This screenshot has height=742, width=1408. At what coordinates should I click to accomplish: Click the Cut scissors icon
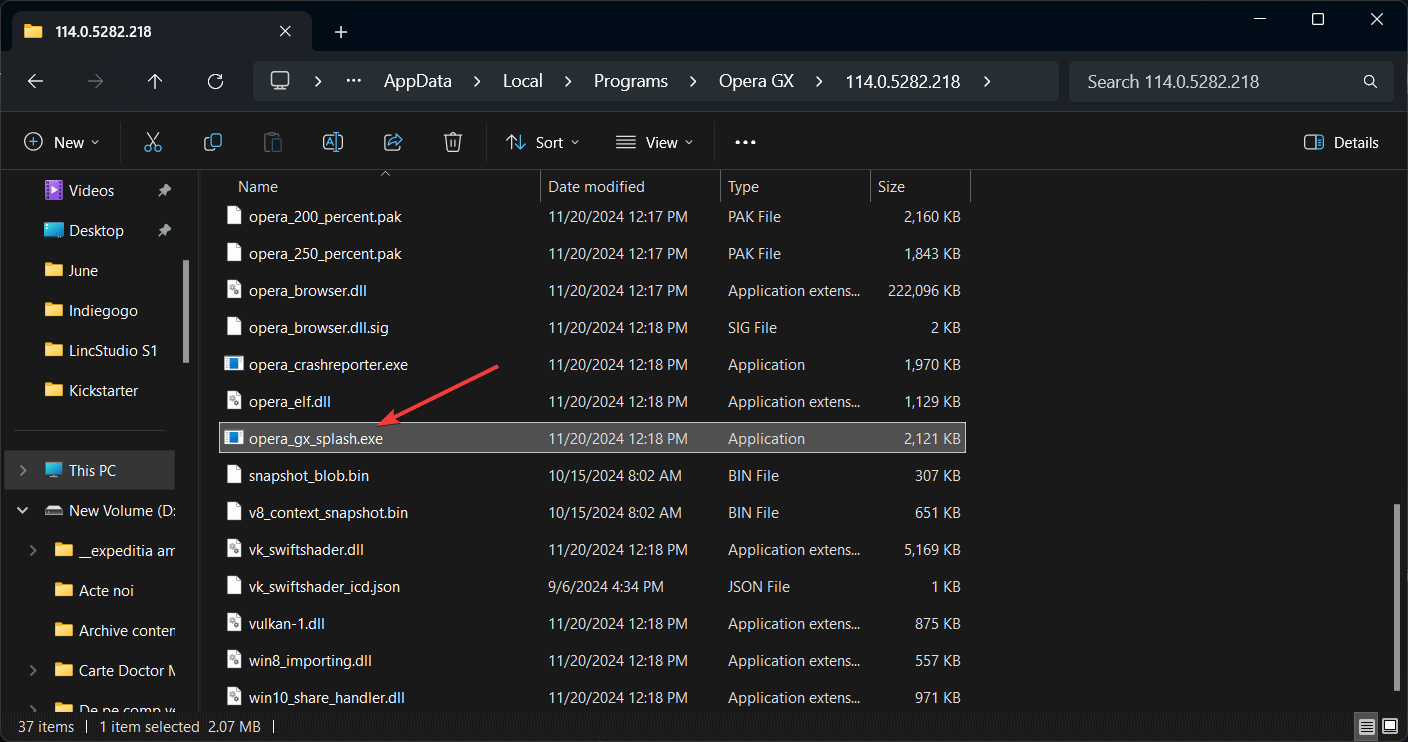tap(153, 142)
